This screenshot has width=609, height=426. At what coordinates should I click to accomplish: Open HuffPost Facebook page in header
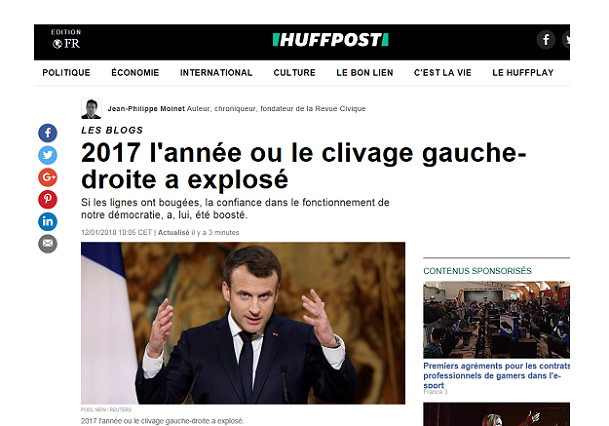click(546, 40)
